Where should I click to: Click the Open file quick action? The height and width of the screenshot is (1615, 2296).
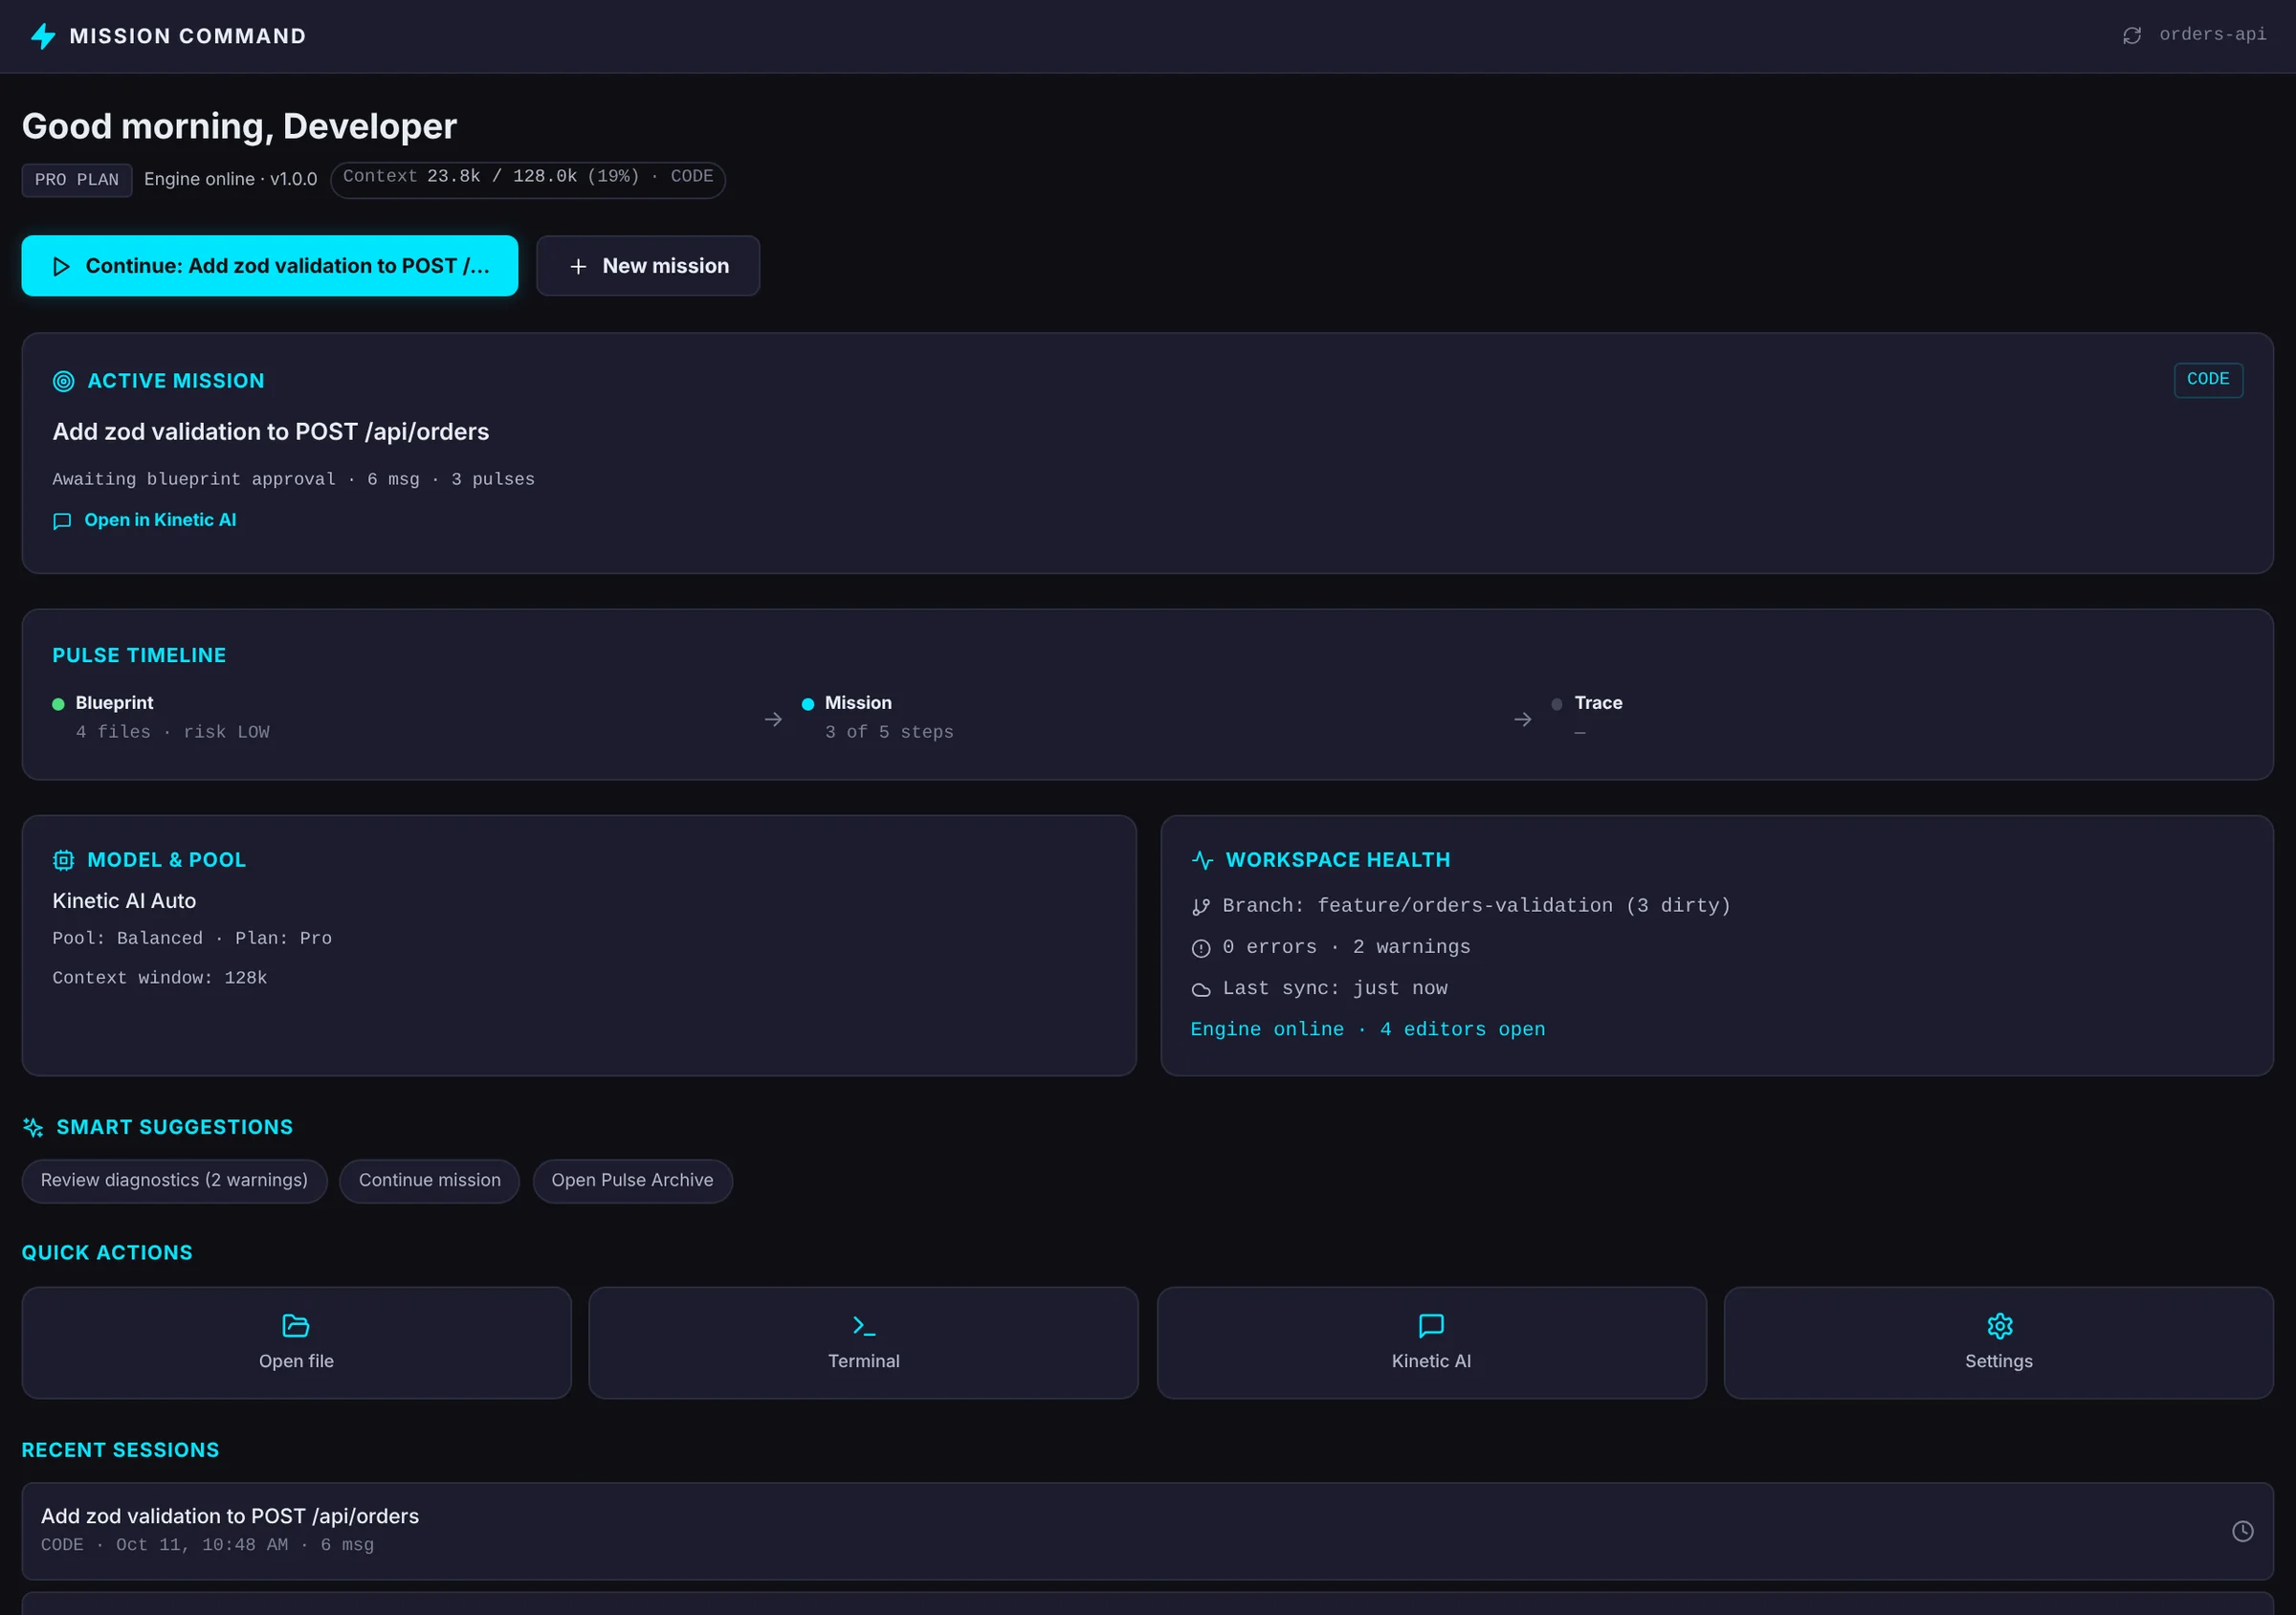coord(296,1343)
